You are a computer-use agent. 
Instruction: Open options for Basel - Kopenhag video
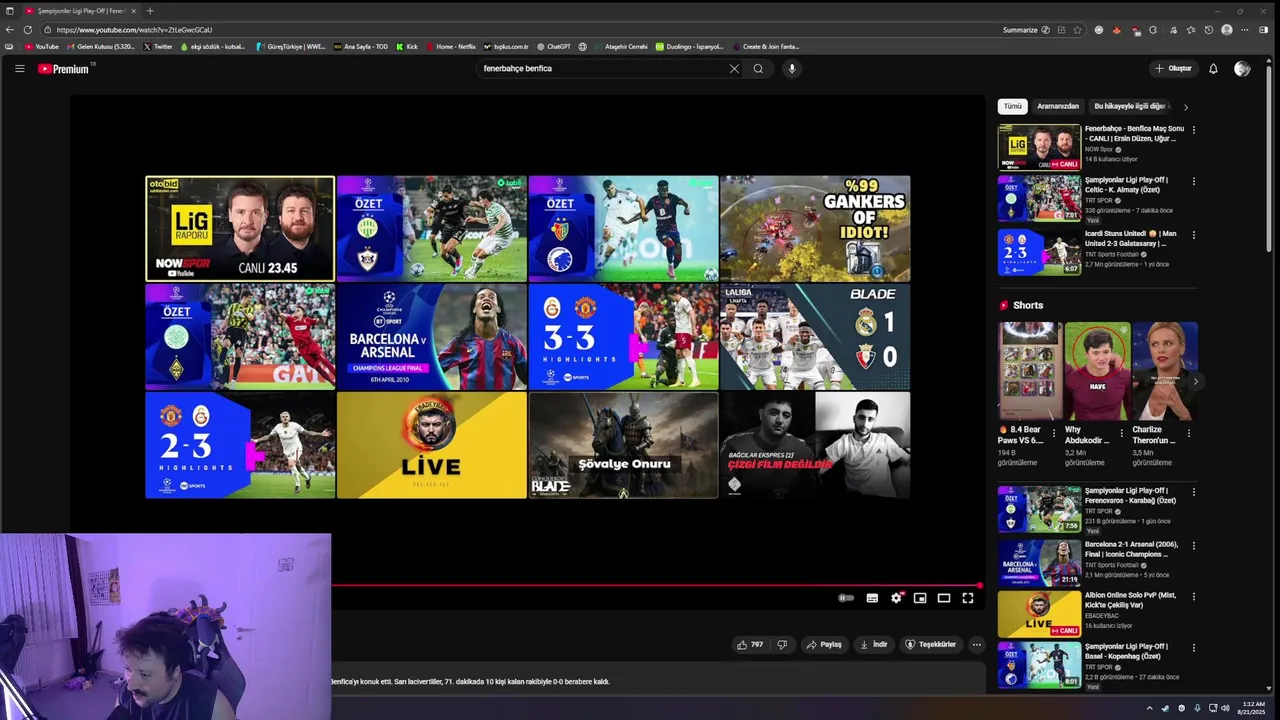(x=1193, y=648)
